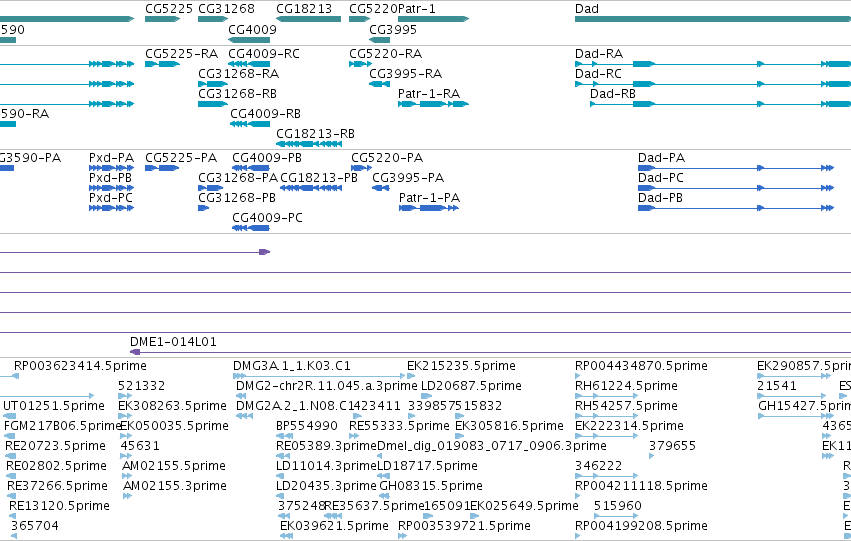This screenshot has height=541, width=851.
Task: Select the CG4009 gene label
Action: pos(252,29)
